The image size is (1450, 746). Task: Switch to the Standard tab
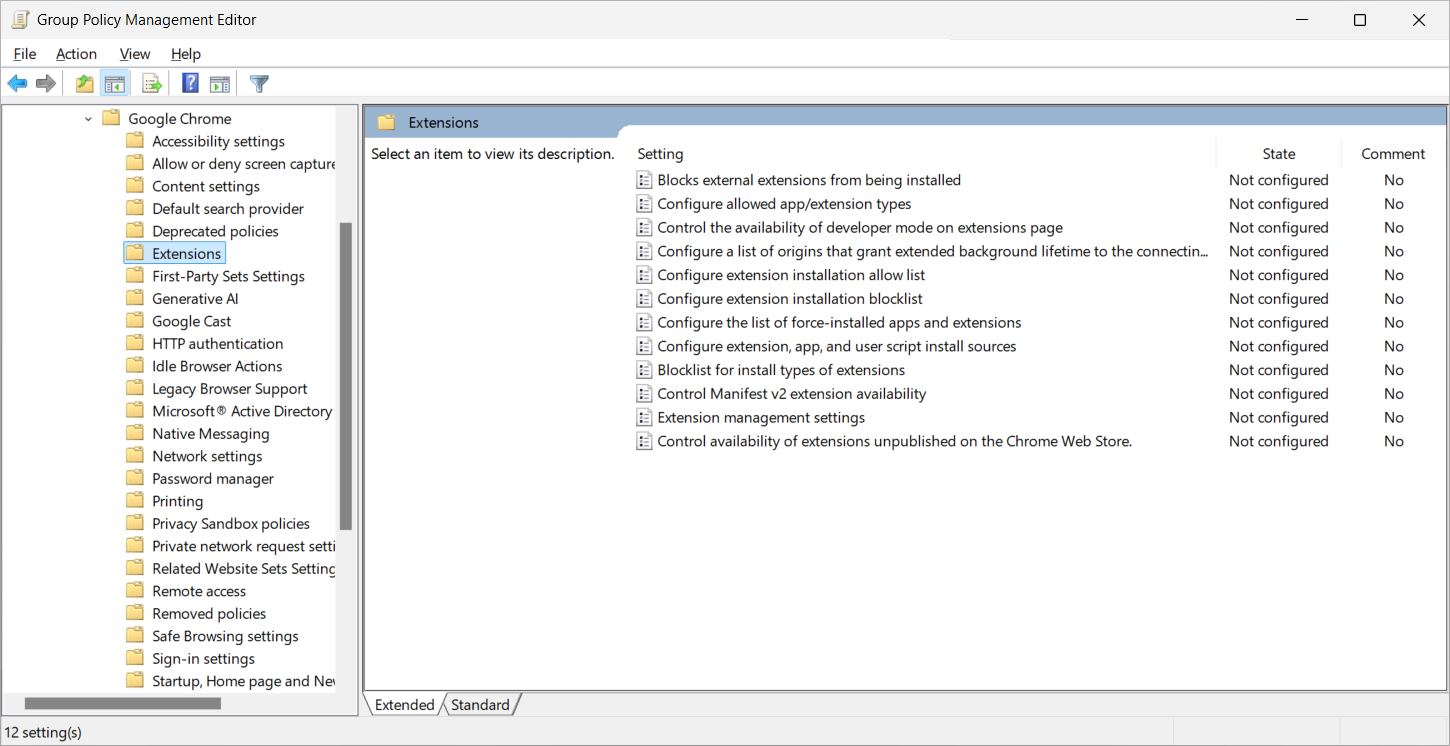click(480, 705)
